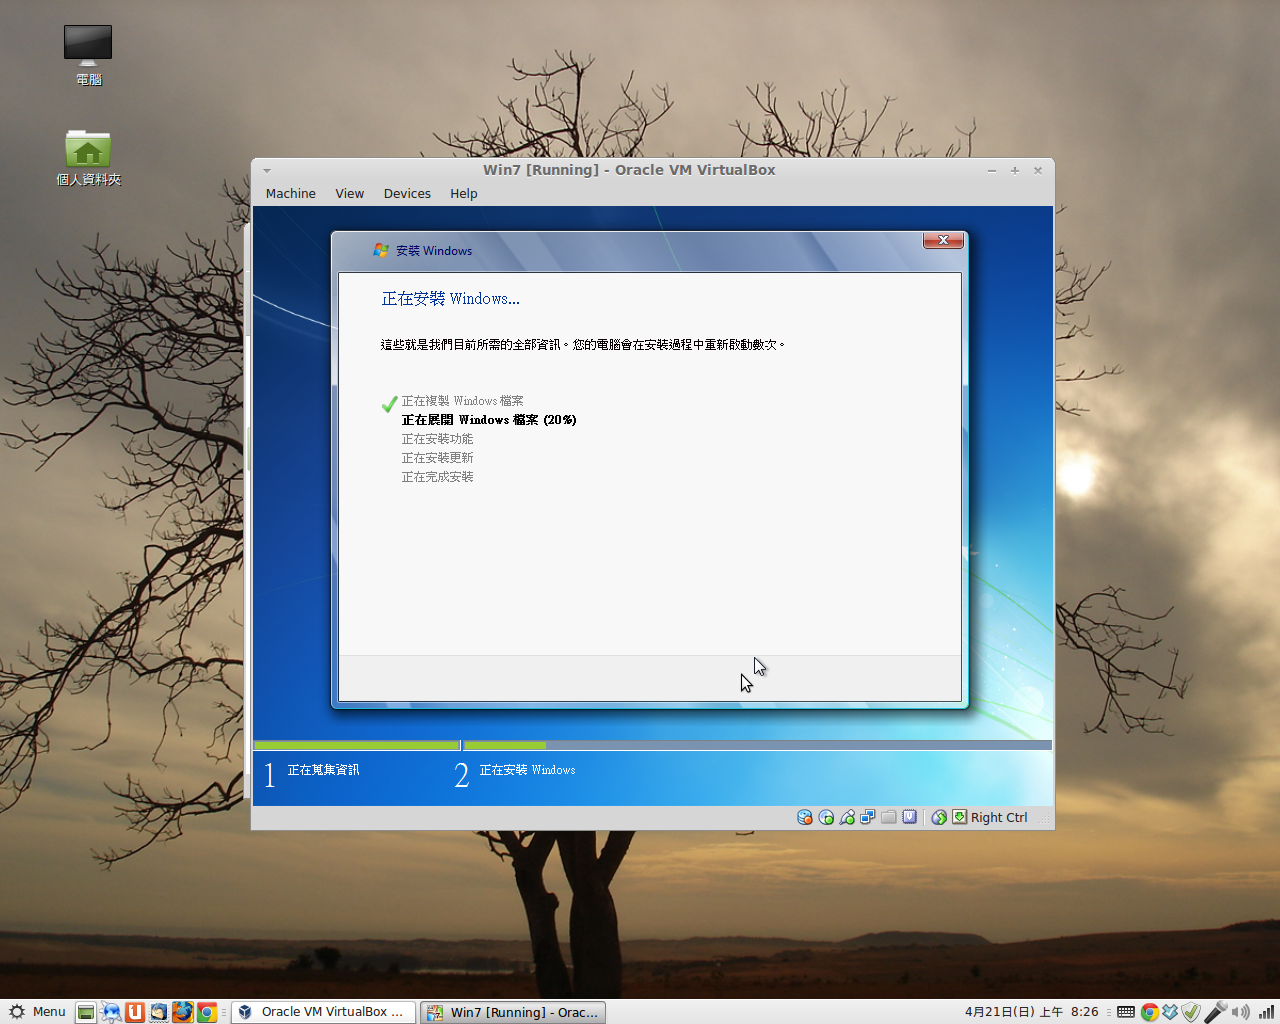Switch to Win7 [Running] taskbar item

click(x=512, y=1012)
